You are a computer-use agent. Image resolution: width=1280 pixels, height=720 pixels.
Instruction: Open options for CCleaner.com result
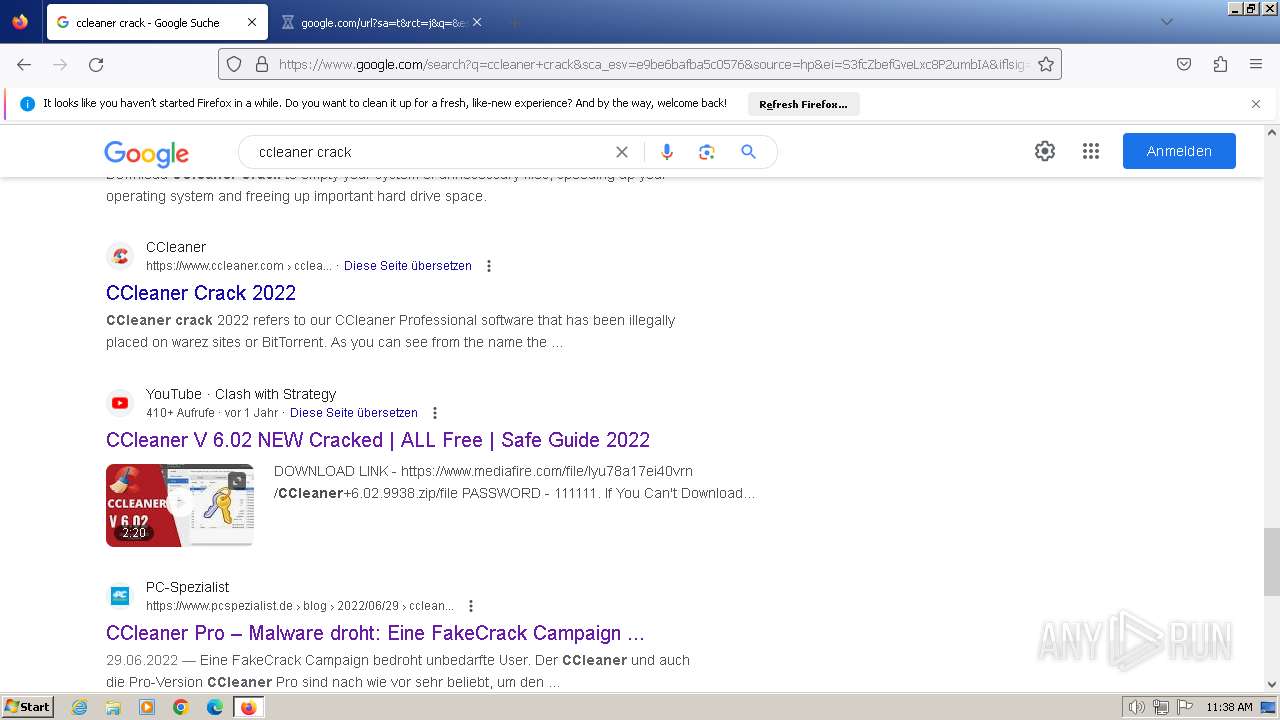pos(489,266)
